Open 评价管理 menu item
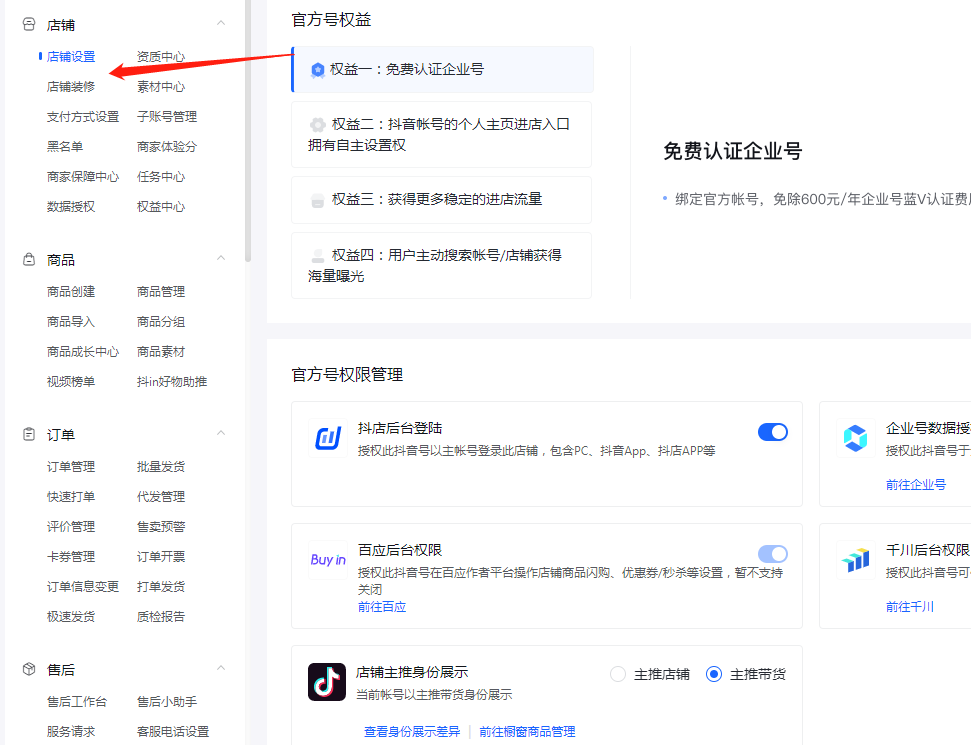Image resolution: width=971 pixels, height=745 pixels. point(71,526)
